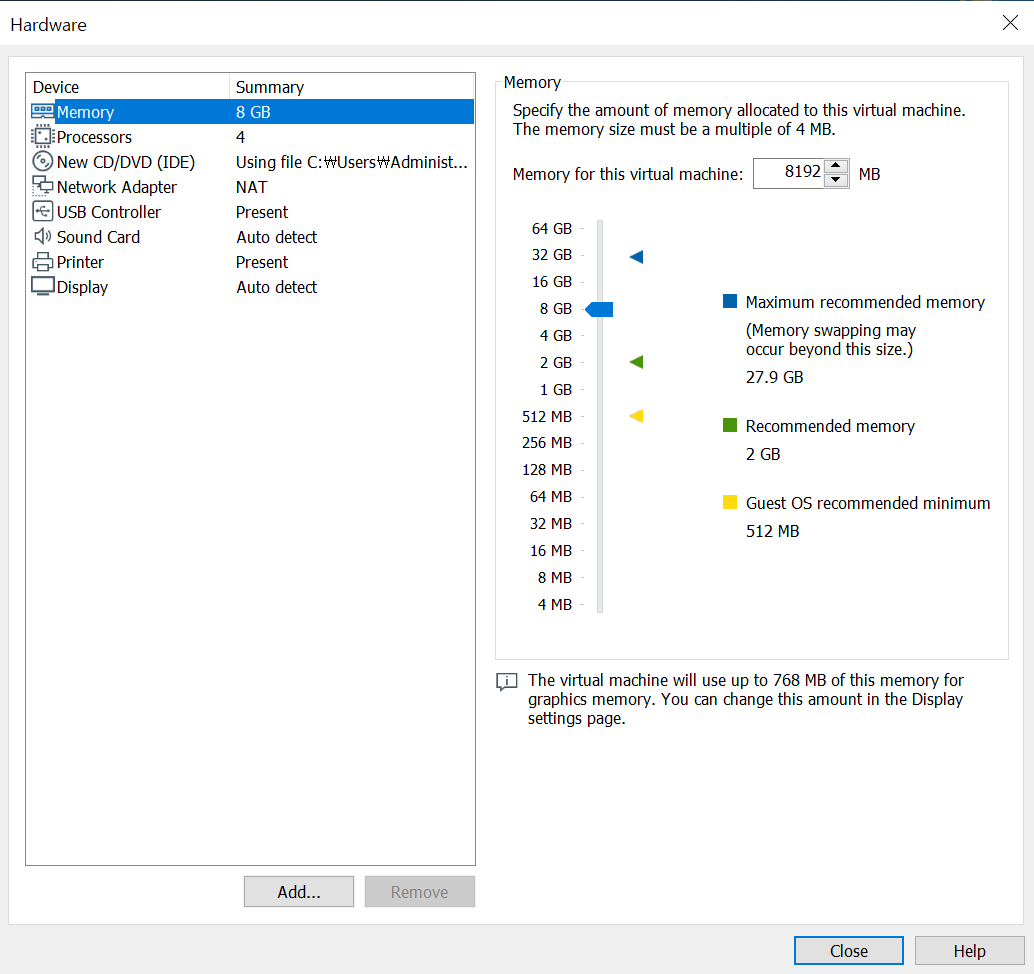The image size is (1034, 974).
Task: Close the Hardware dialog with X
Action: pyautogui.click(x=1010, y=23)
